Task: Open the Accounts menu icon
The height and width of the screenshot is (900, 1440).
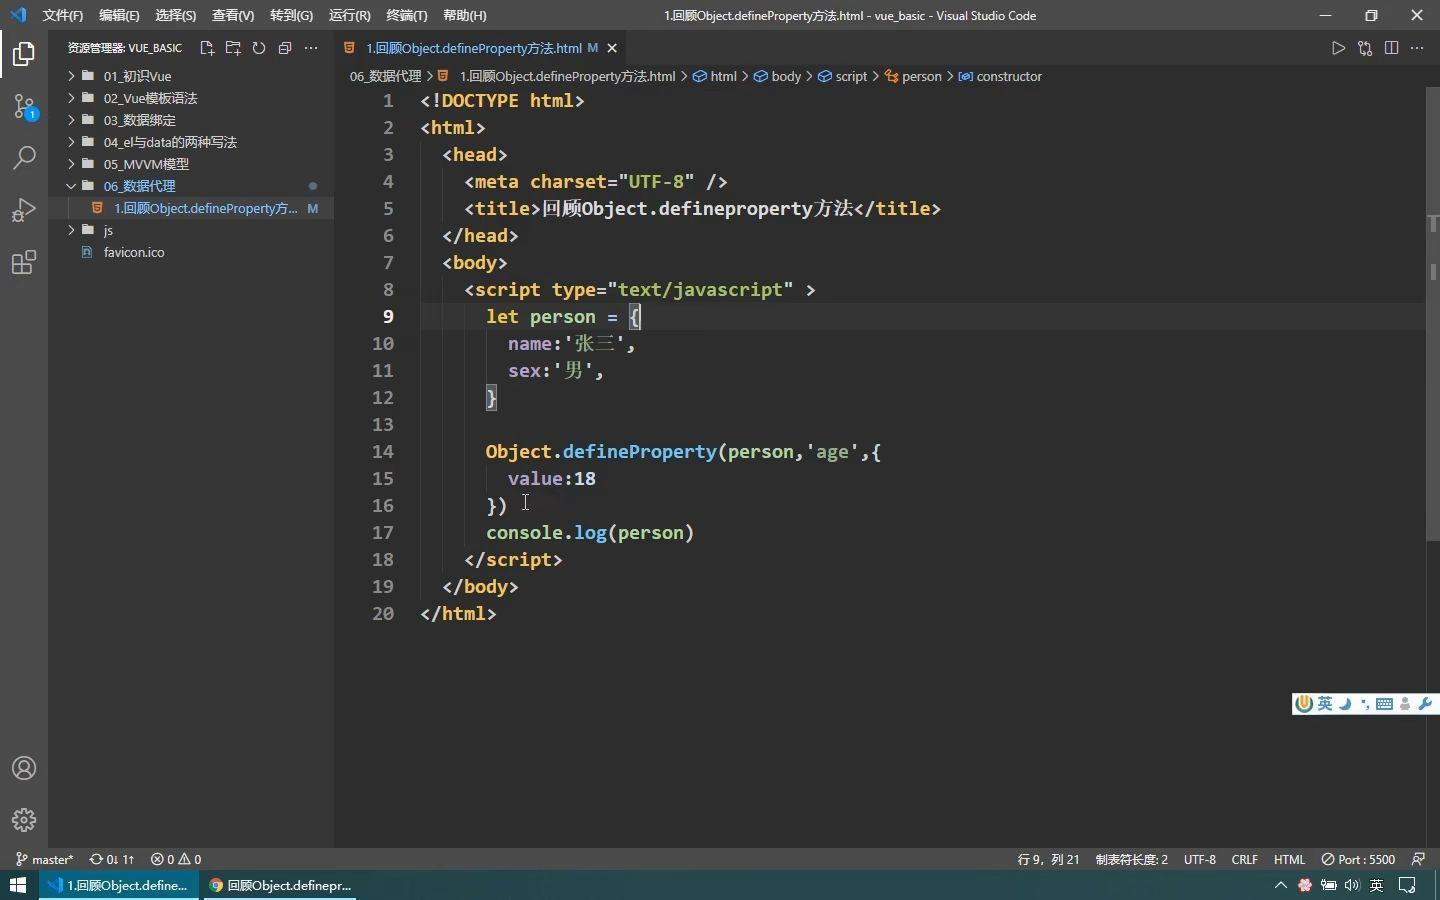Action: coord(24,768)
